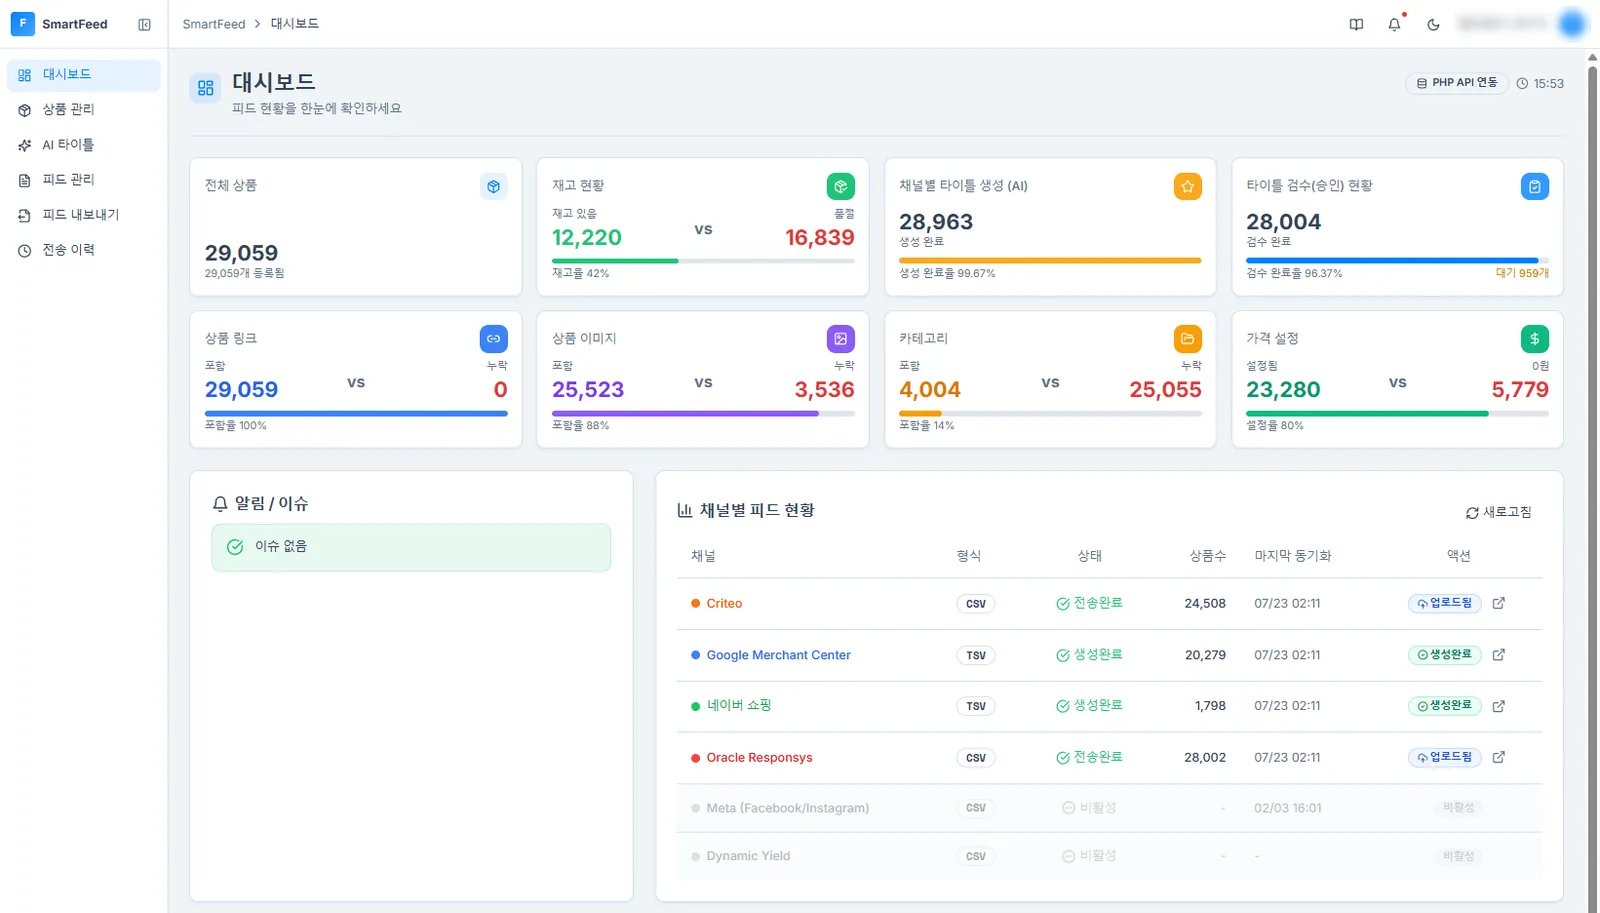
Task: Open the documentation book icon
Action: click(x=1356, y=24)
